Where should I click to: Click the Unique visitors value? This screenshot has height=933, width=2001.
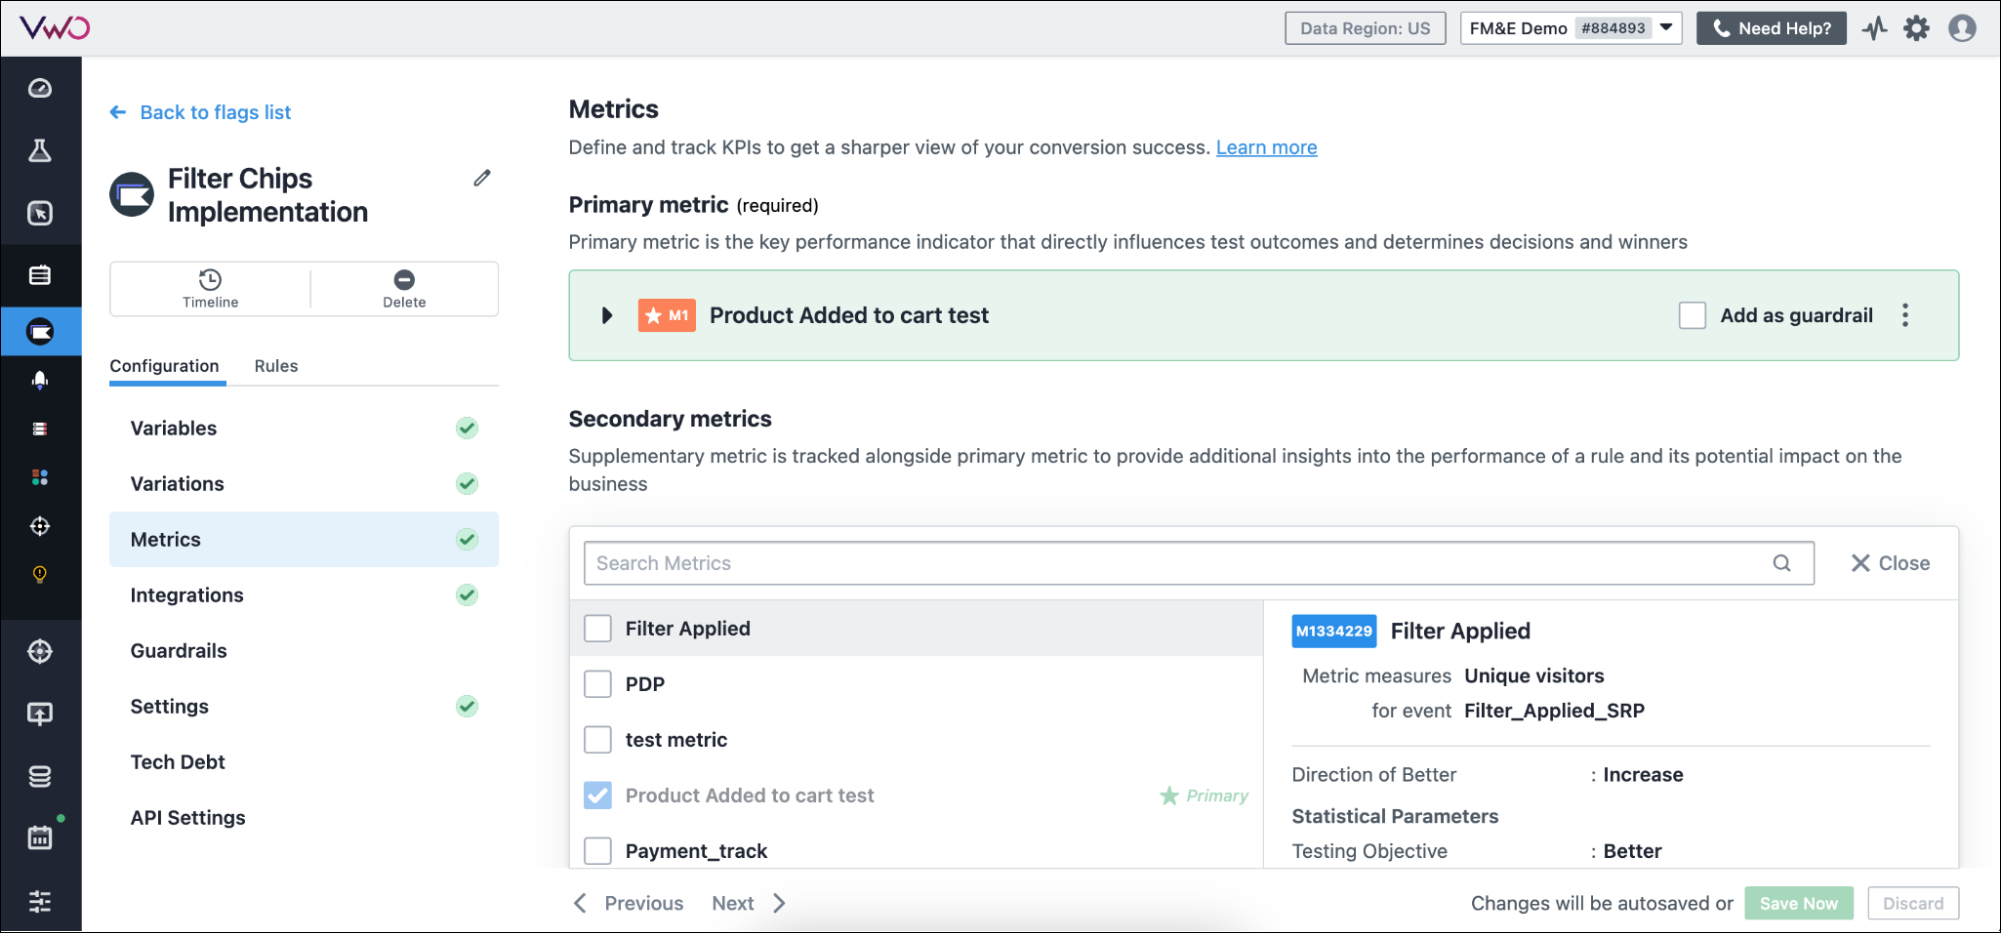click(1534, 676)
